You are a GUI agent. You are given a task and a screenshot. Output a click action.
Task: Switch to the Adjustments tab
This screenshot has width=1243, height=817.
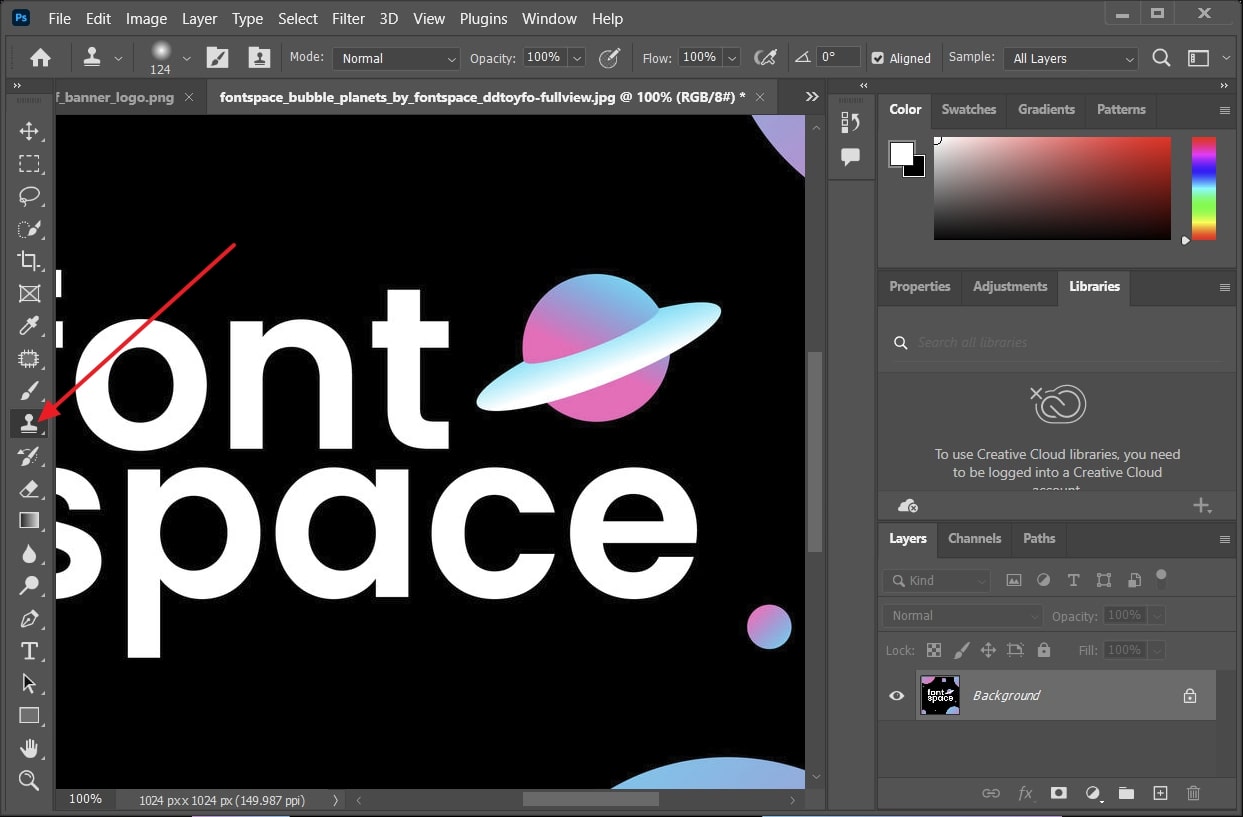(1010, 286)
